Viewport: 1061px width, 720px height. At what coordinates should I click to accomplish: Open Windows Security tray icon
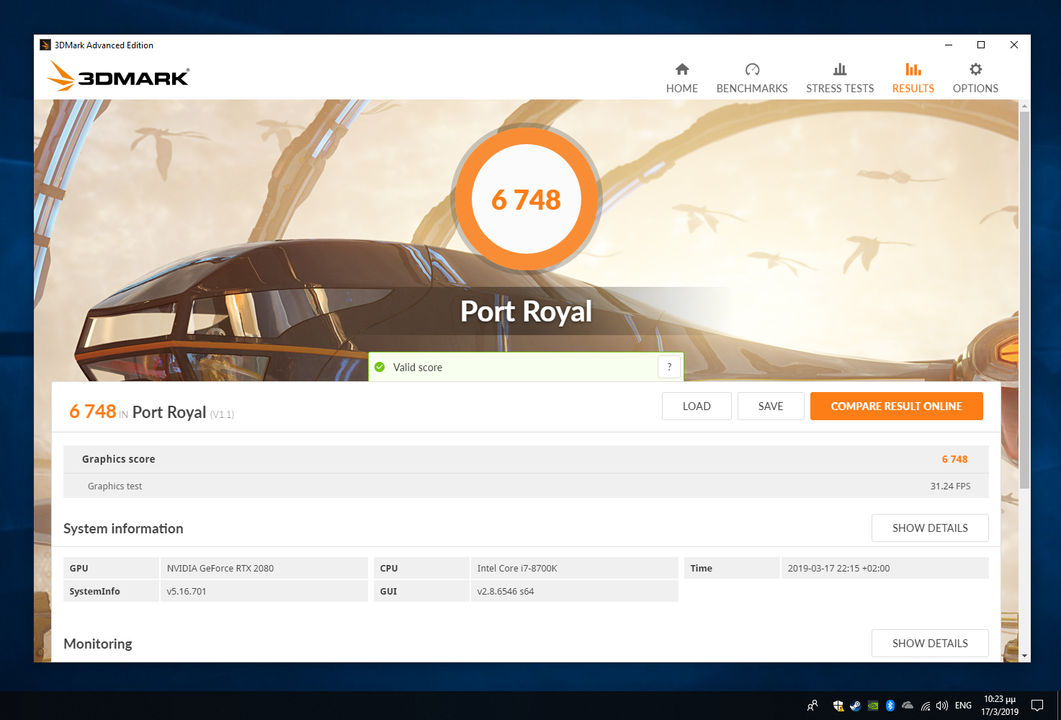838,706
